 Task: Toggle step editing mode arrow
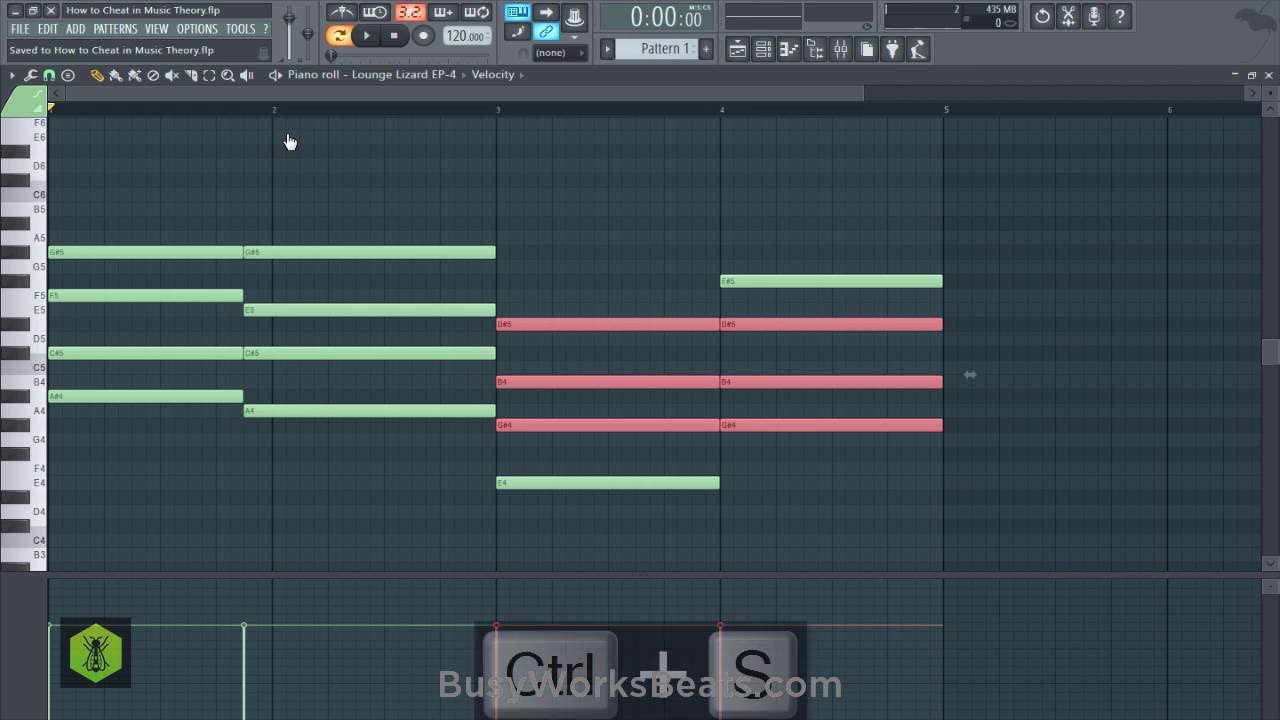pos(546,12)
